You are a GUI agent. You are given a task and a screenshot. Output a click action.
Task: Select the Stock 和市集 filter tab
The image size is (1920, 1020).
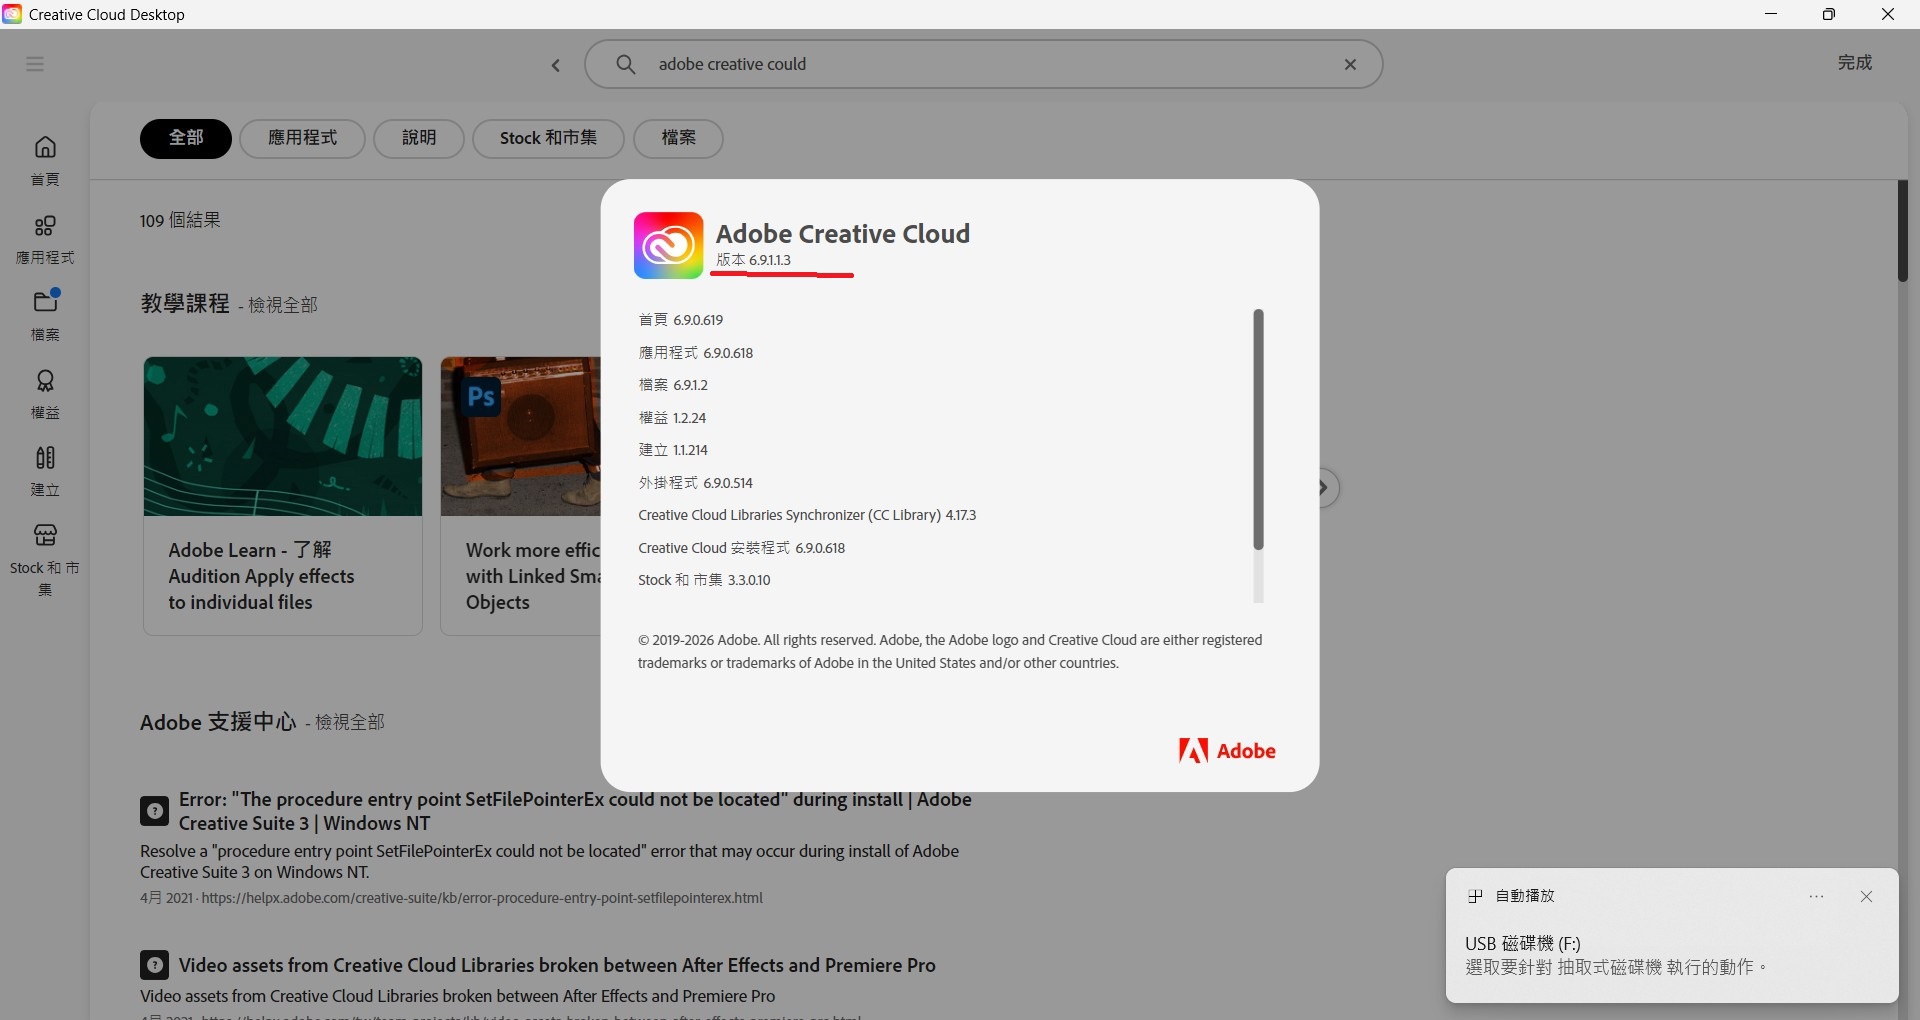click(x=548, y=138)
